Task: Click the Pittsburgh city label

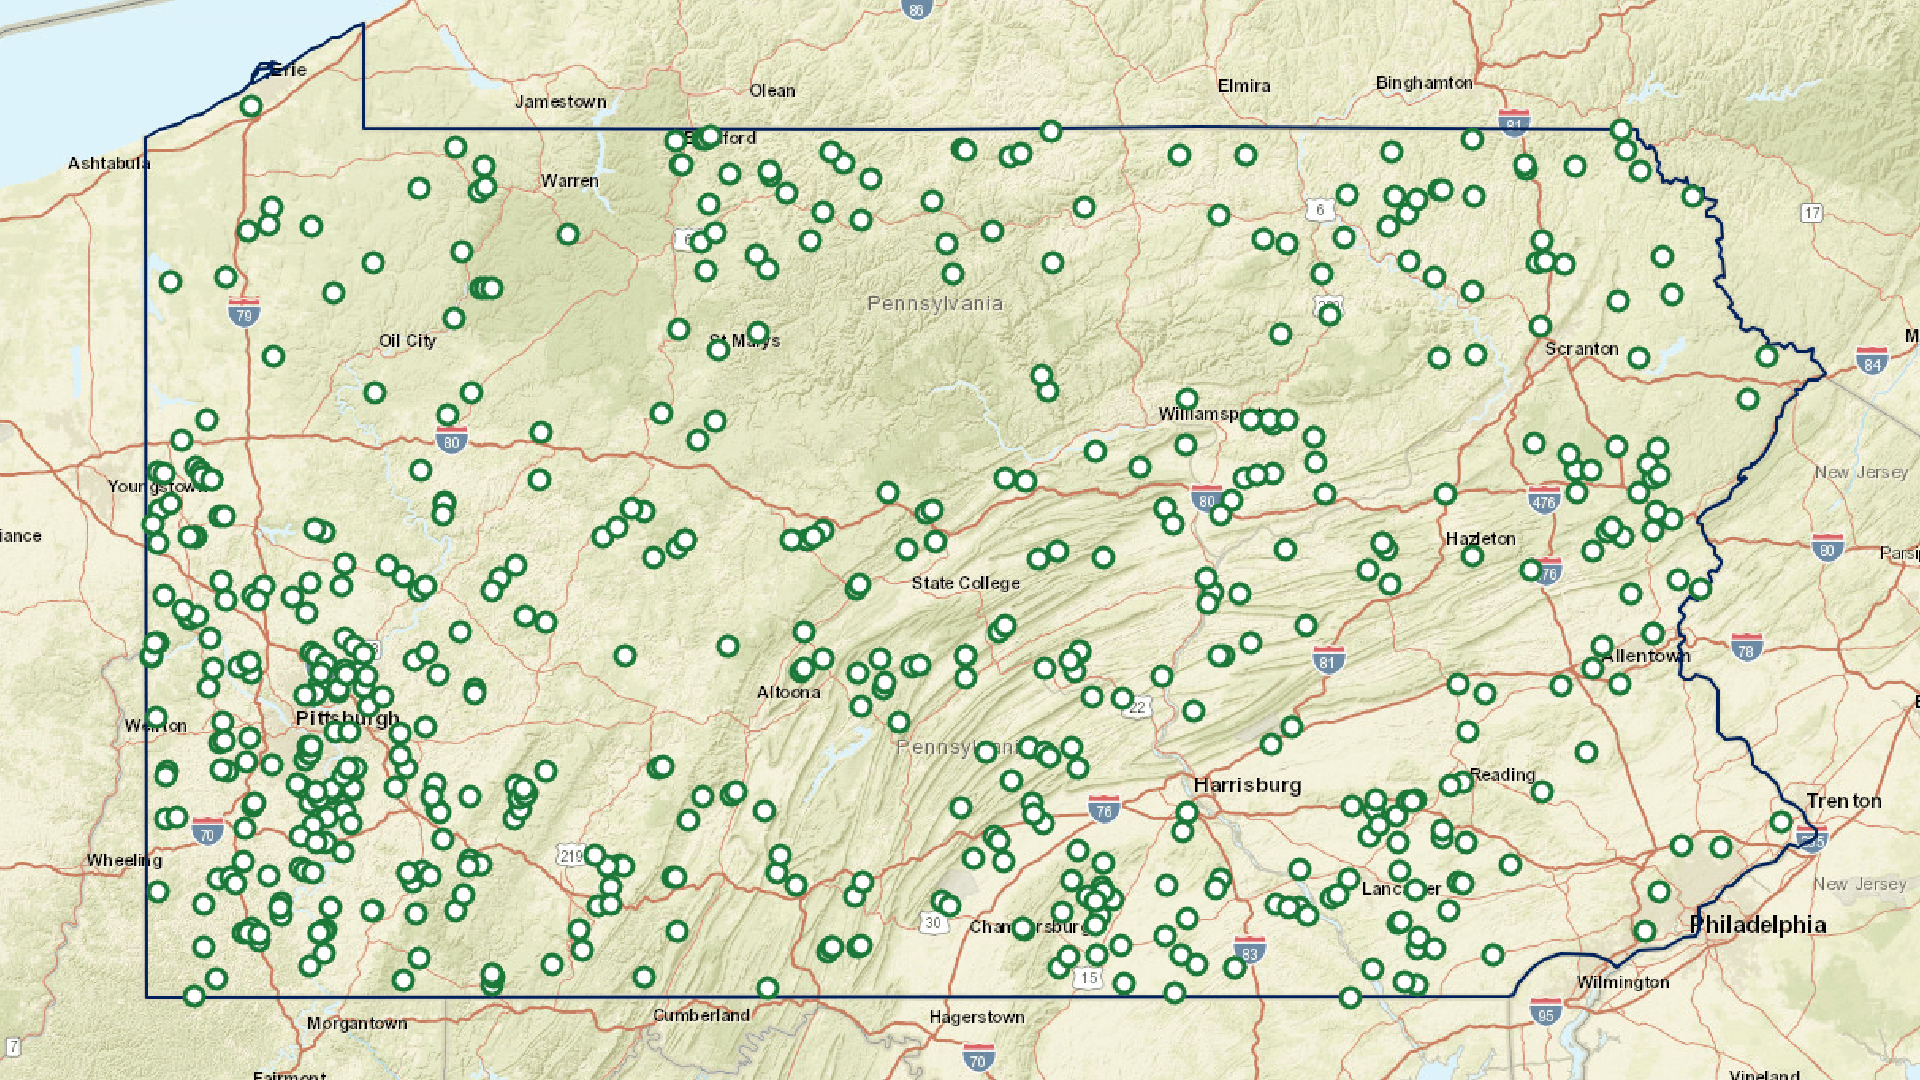Action: tap(347, 718)
